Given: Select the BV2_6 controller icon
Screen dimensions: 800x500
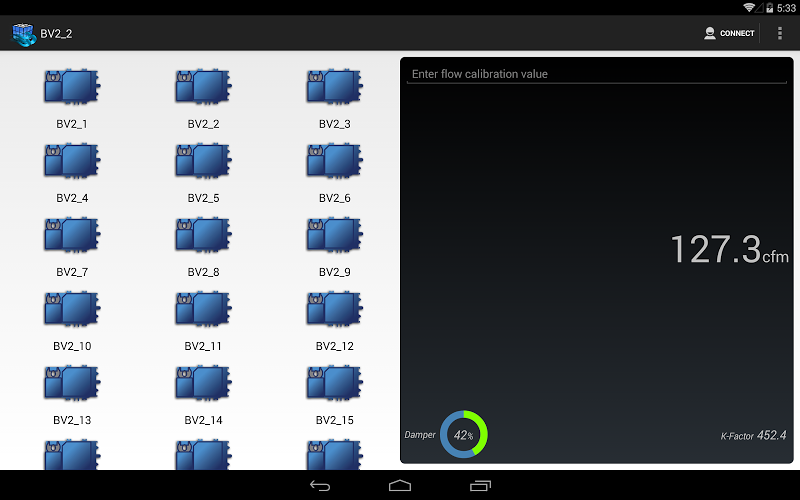Looking at the screenshot, I should (335, 161).
